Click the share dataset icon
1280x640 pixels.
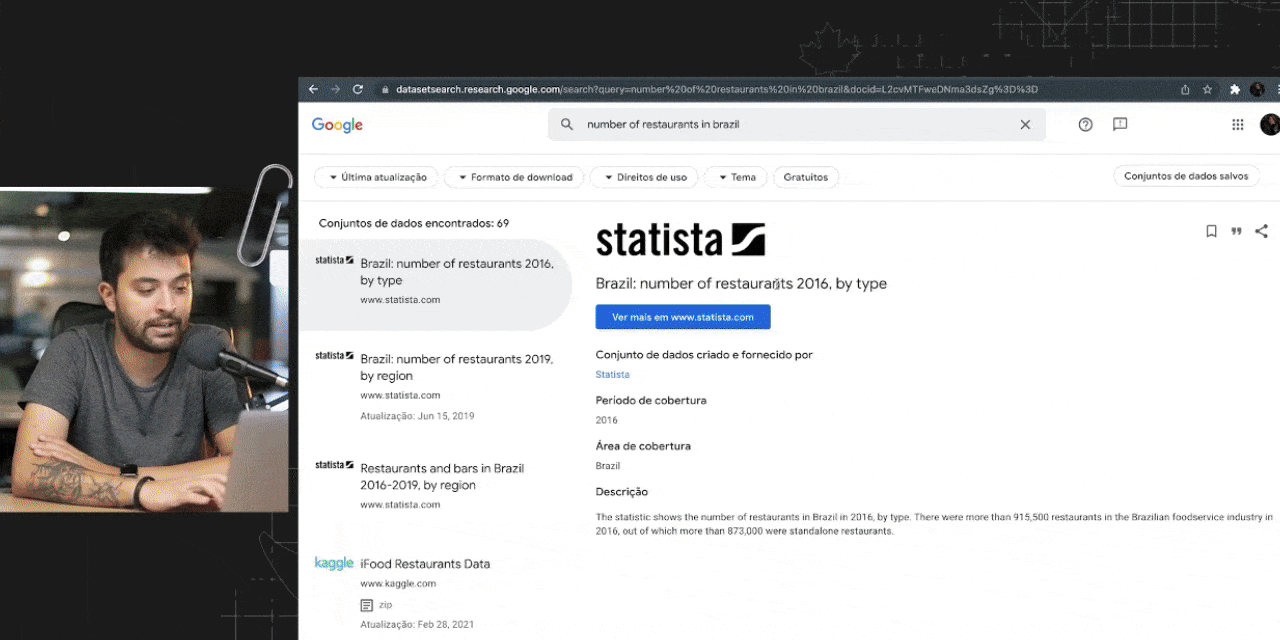click(1261, 231)
